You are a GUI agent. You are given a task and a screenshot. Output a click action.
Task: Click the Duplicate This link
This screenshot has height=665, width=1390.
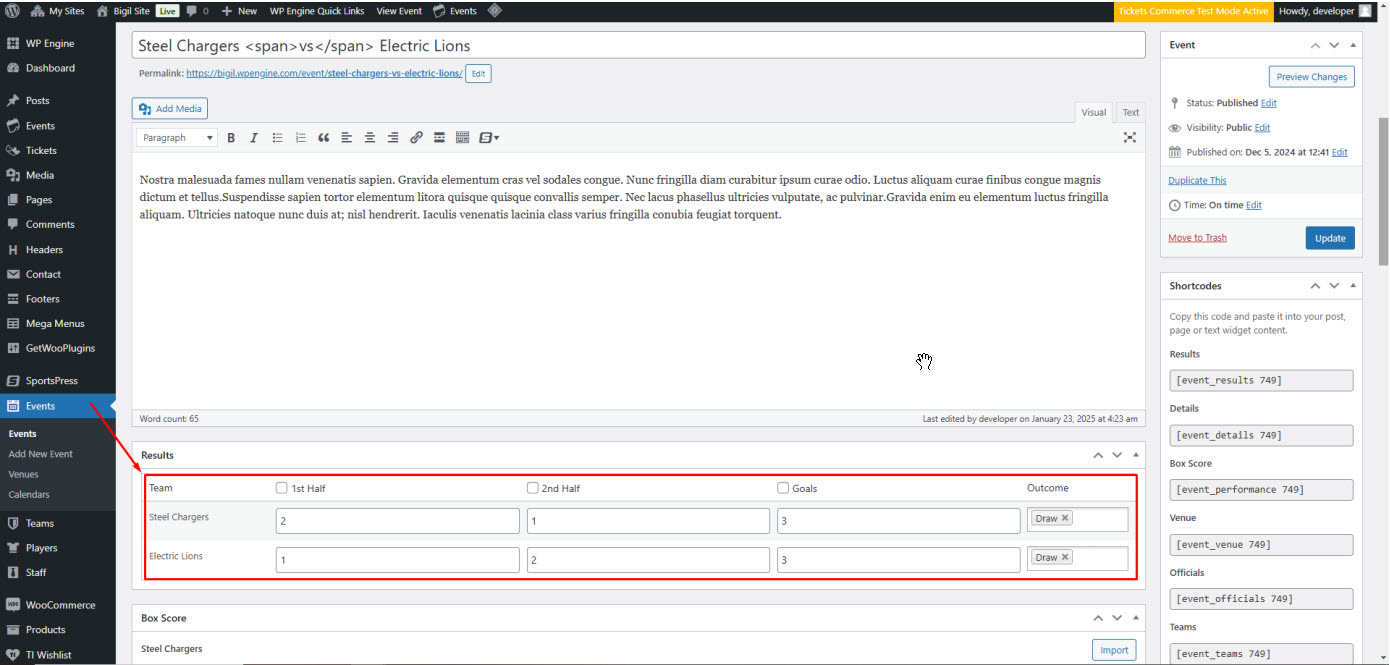point(1197,181)
